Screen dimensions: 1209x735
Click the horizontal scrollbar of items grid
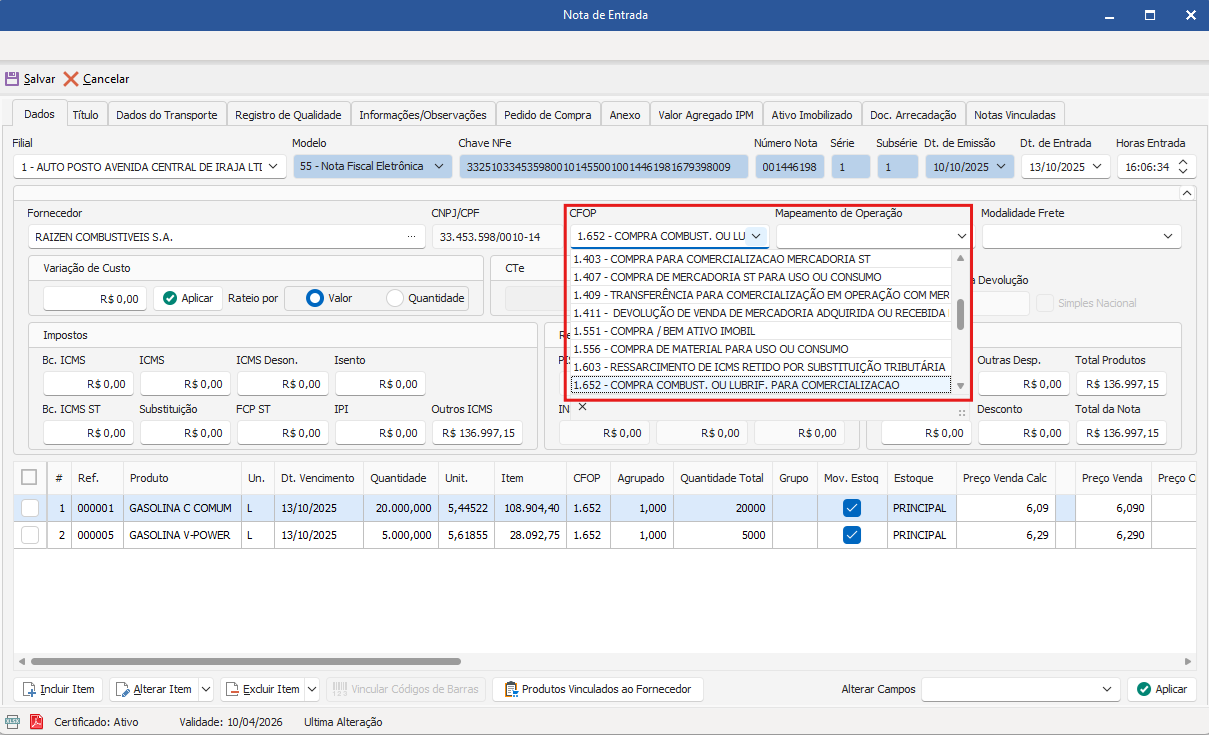click(x=245, y=661)
